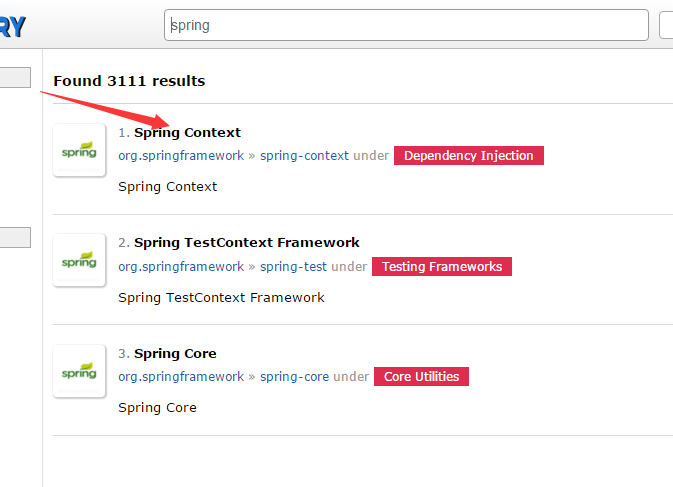Click the Dependency Injection category tag
673x487 pixels.
469,155
